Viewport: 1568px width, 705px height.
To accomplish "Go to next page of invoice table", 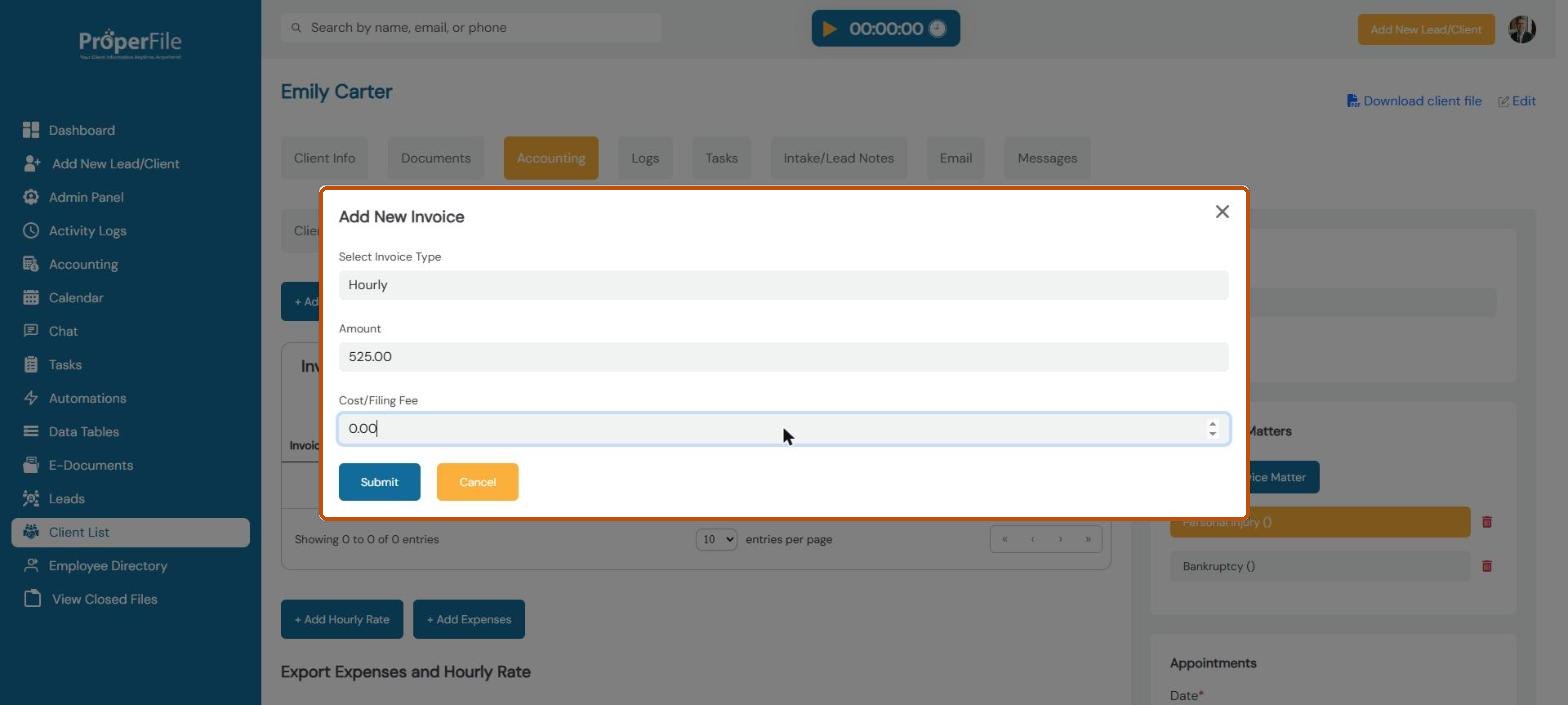I will click(x=1060, y=539).
